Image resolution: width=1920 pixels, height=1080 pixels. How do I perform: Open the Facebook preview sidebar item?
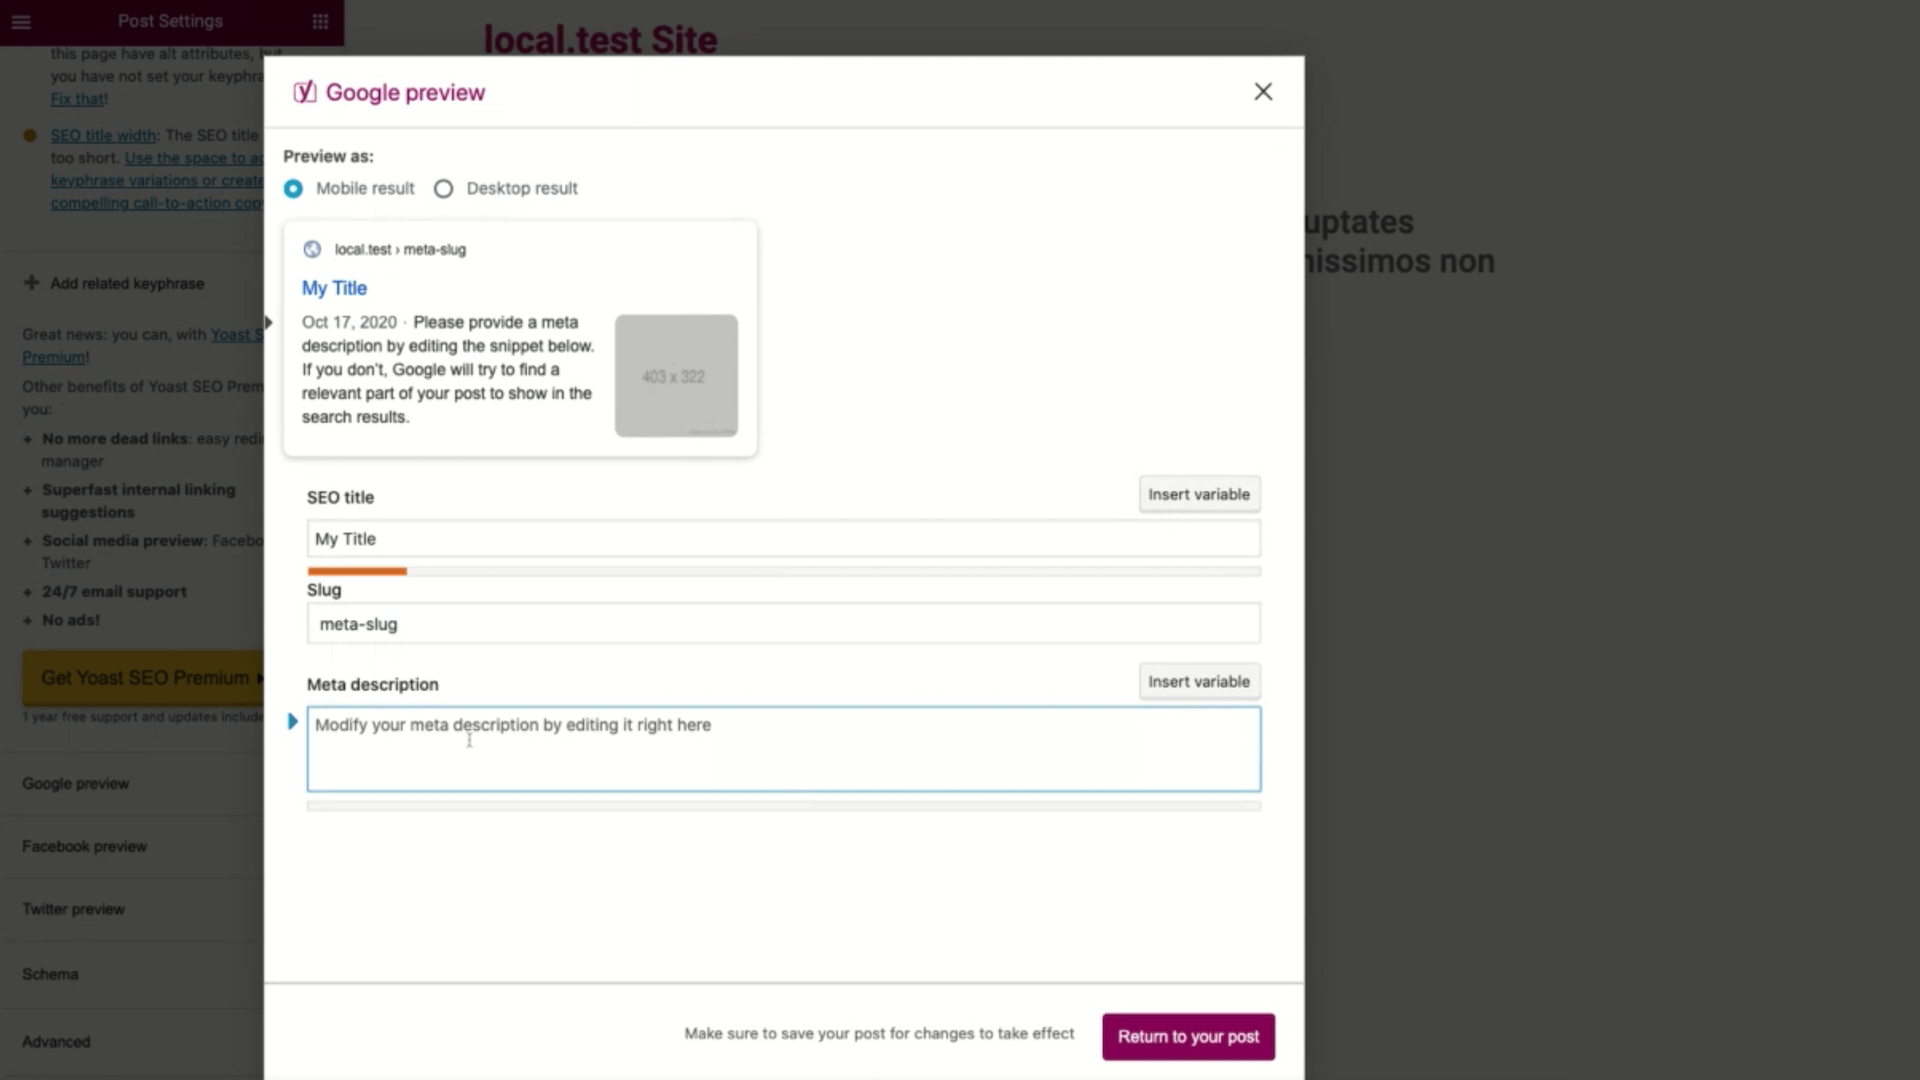point(84,846)
